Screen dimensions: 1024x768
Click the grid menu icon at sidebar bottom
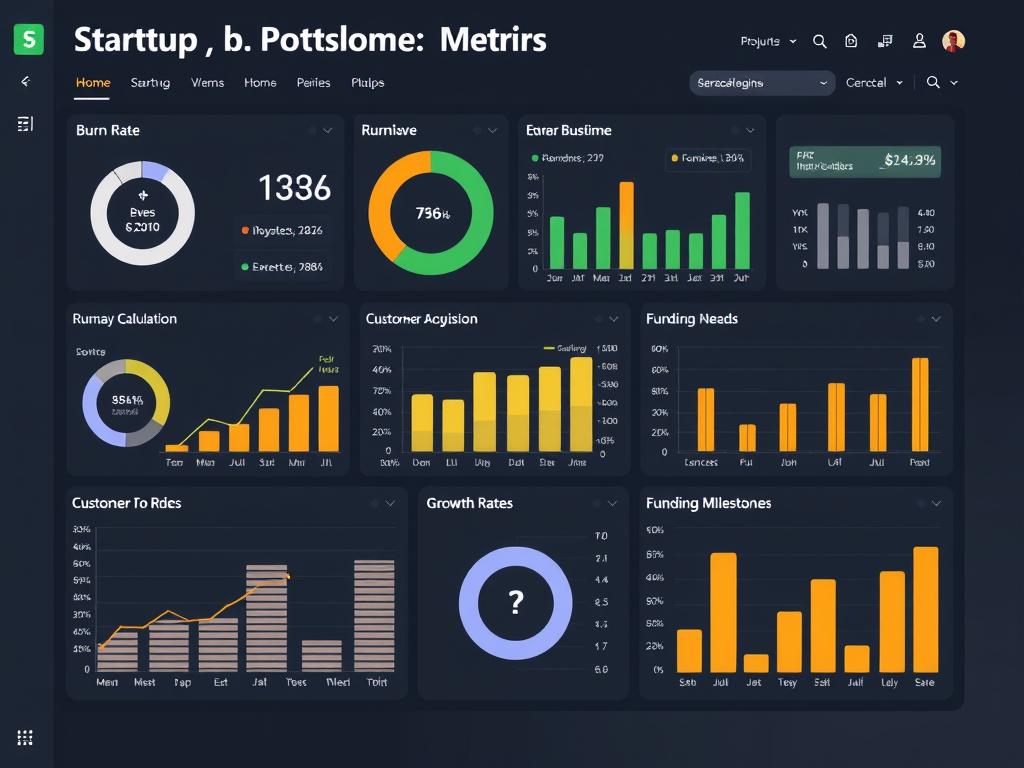click(x=26, y=738)
